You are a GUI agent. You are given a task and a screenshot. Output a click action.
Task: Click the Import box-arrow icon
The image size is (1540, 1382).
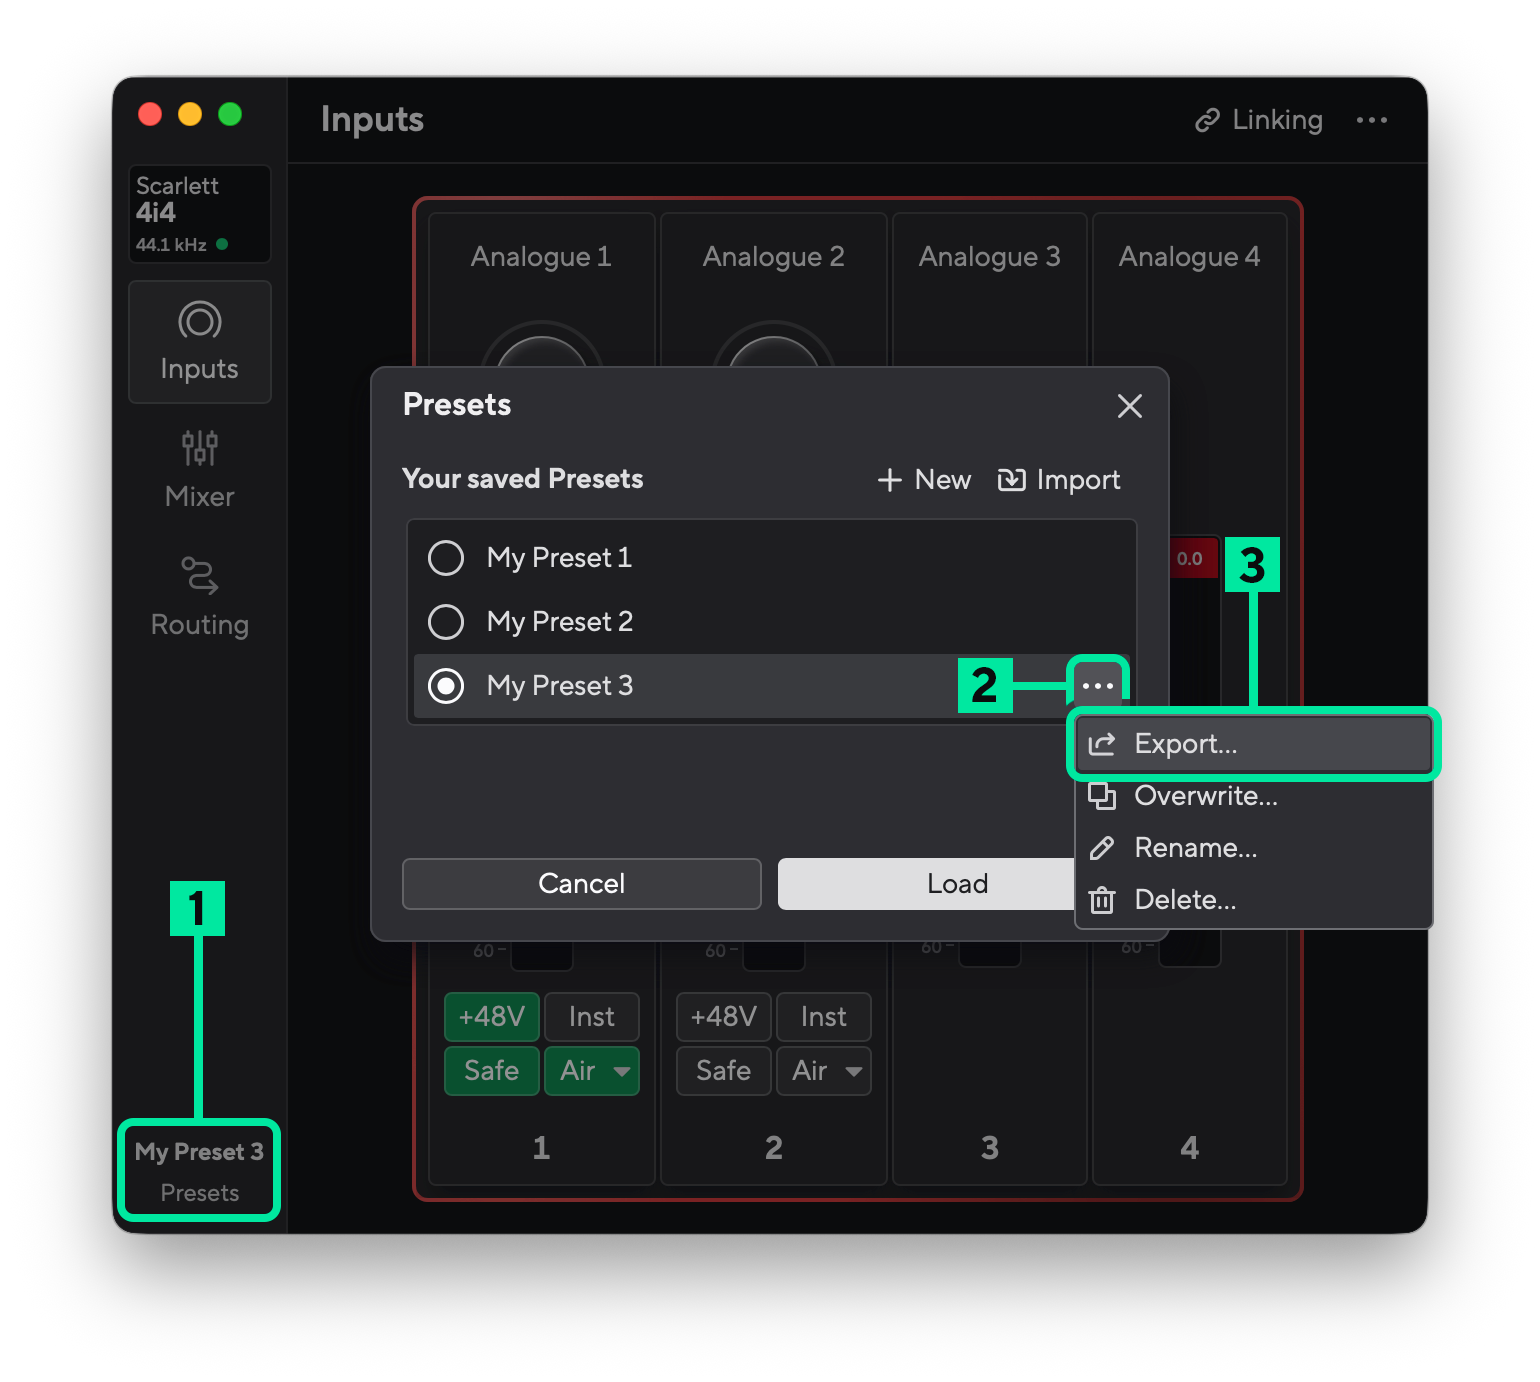click(x=1011, y=480)
